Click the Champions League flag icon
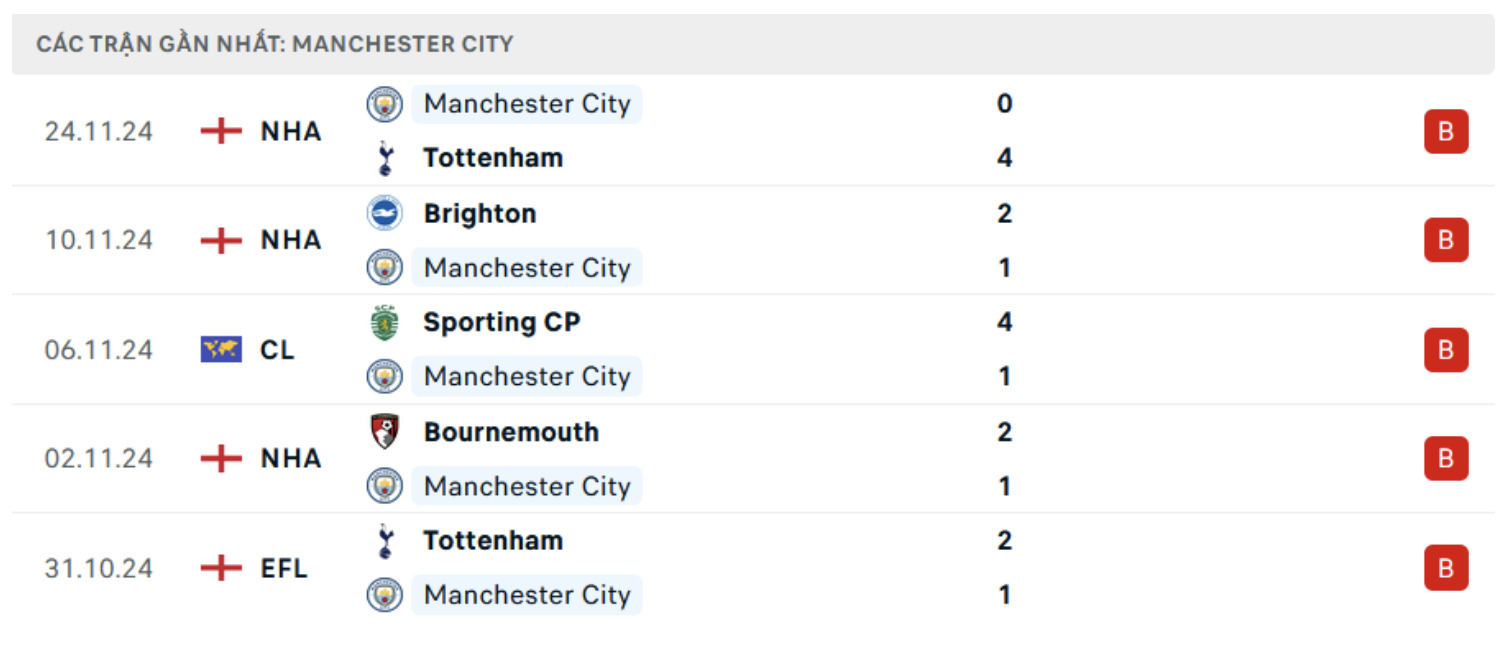The image size is (1508, 646). 221,350
